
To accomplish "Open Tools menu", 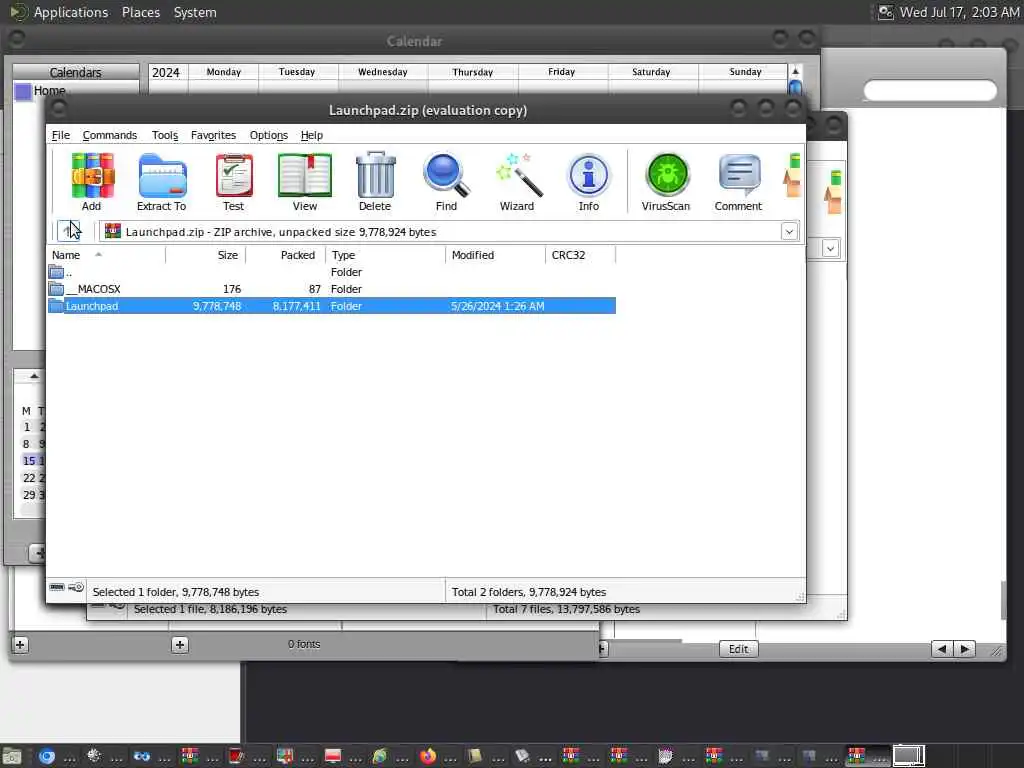I will pyautogui.click(x=165, y=135).
